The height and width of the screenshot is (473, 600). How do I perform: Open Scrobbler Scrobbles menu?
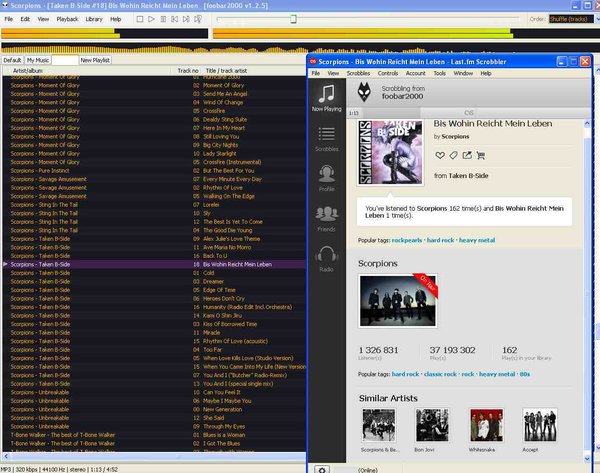pos(358,73)
